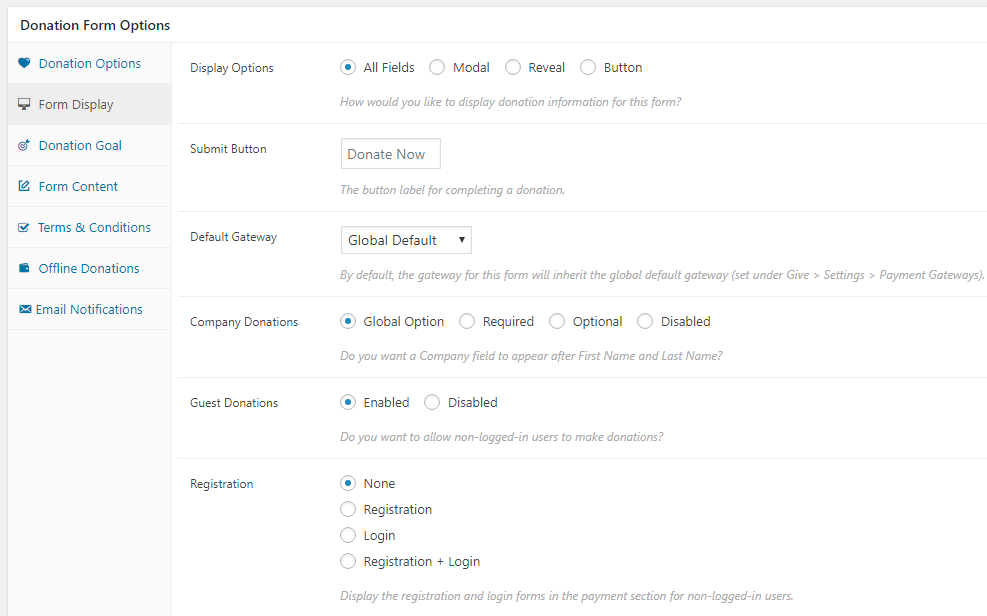Image resolution: width=987 pixels, height=616 pixels.
Task: Choose the Reveal display mode
Action: click(513, 67)
